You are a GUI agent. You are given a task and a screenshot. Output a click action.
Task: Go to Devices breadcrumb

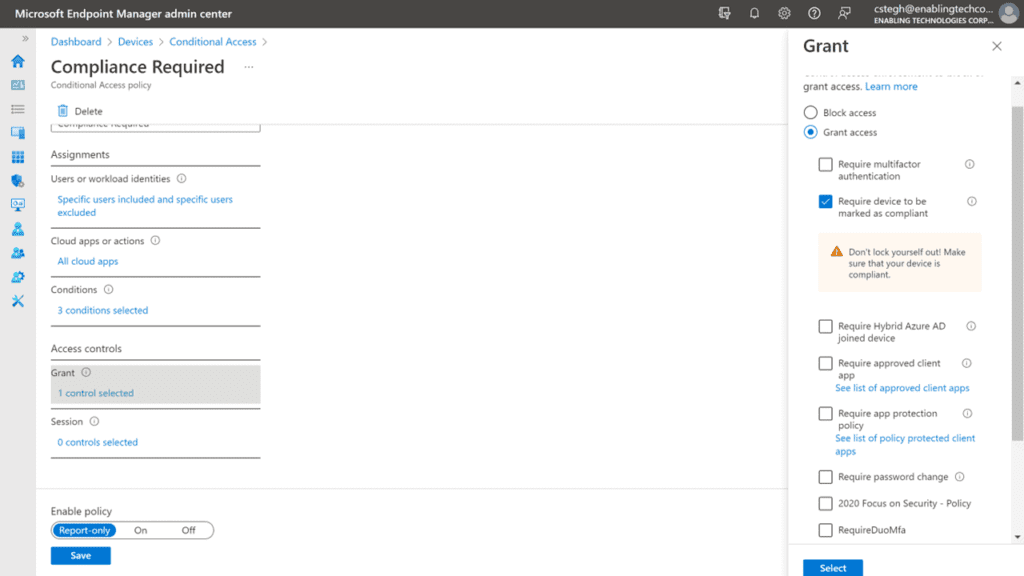pos(135,42)
